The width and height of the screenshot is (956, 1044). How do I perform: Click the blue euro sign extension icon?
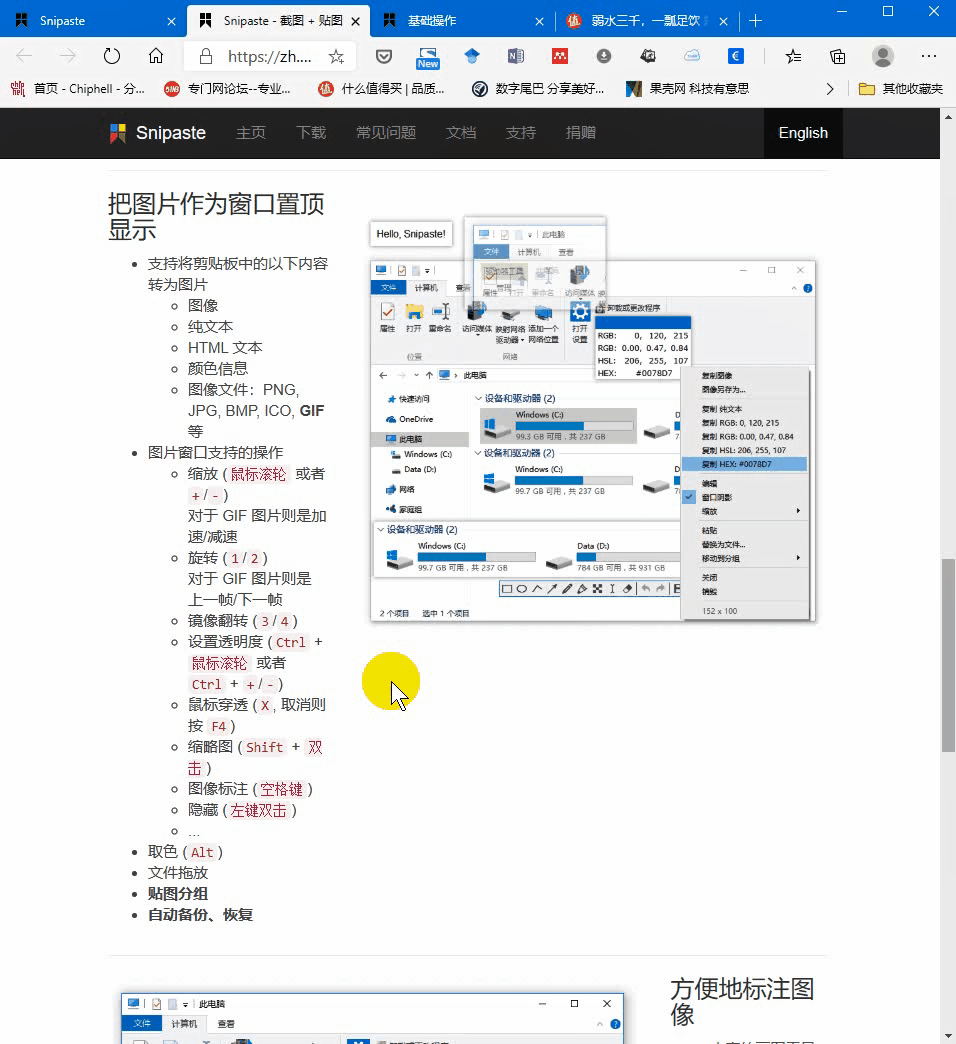[x=736, y=56]
